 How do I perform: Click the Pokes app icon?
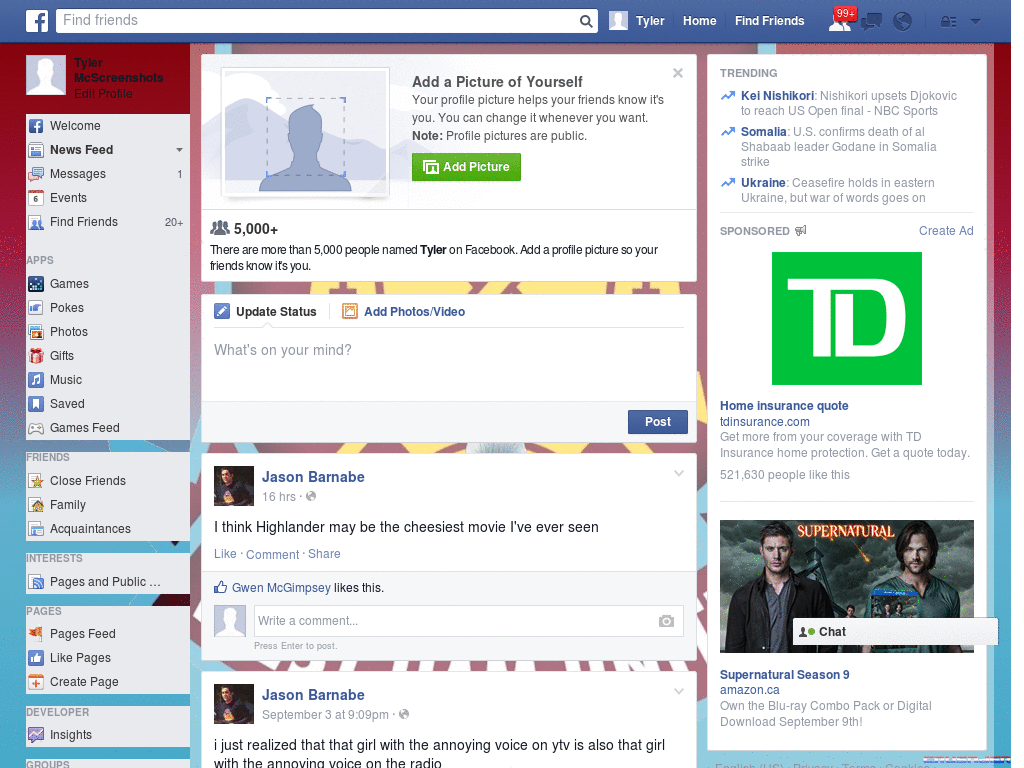pyautogui.click(x=36, y=308)
